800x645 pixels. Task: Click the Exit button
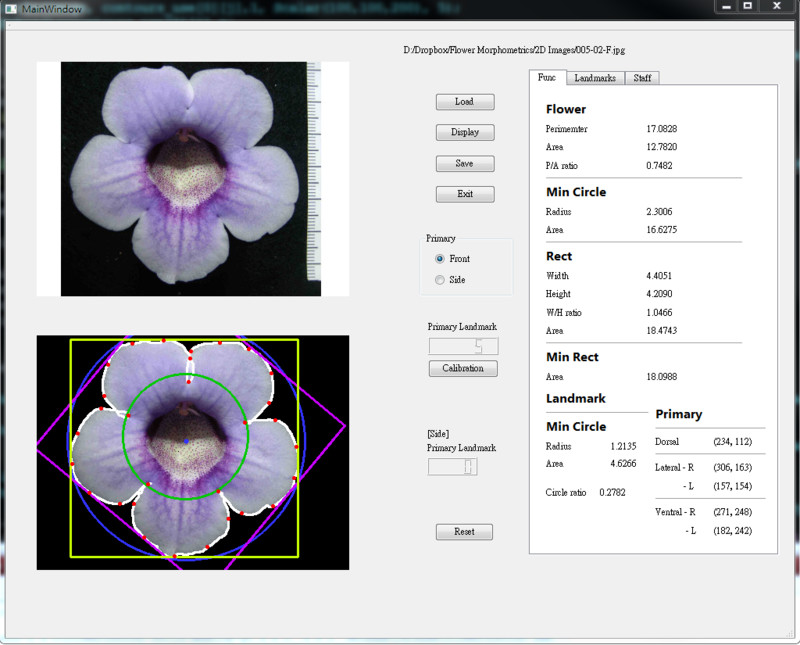tap(465, 194)
